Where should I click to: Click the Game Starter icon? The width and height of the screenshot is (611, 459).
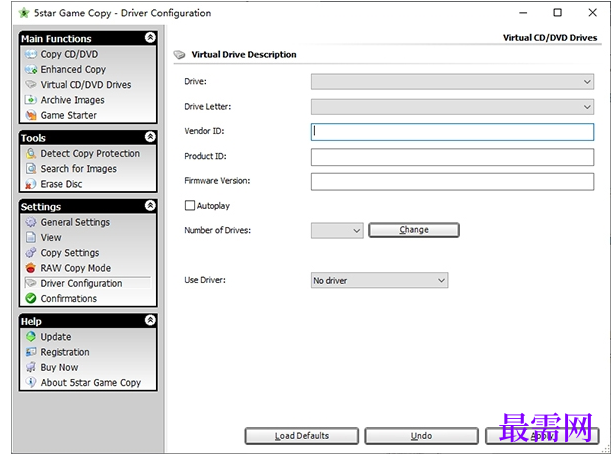pos(31,115)
